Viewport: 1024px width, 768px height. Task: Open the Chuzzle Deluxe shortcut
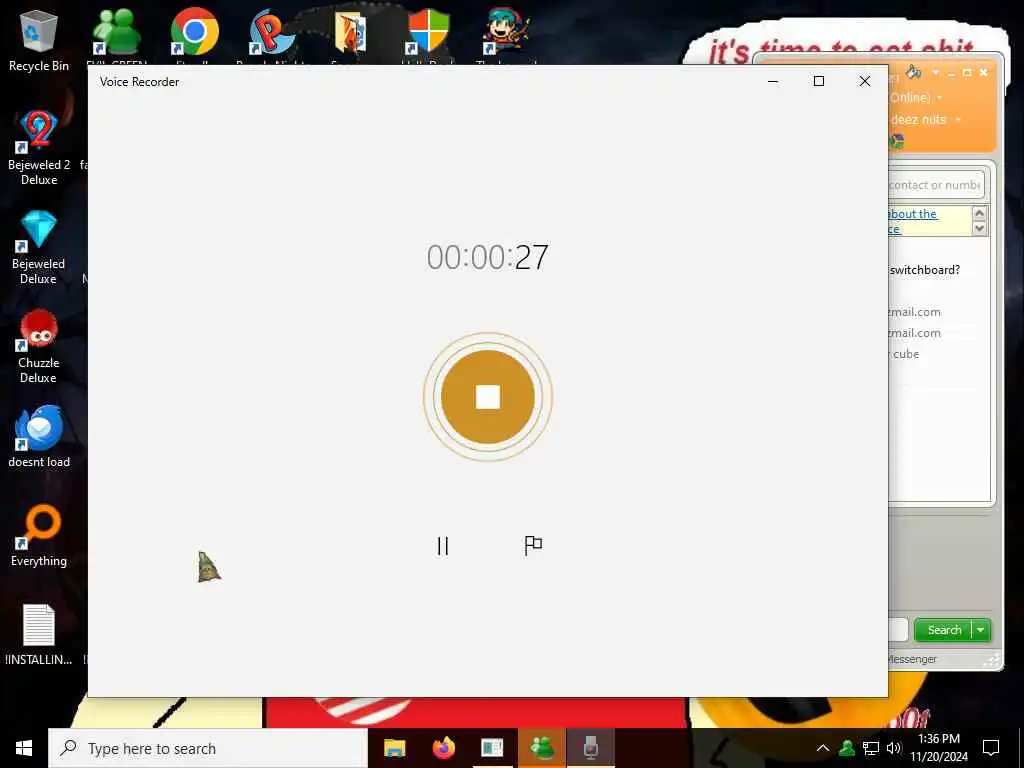(39, 346)
